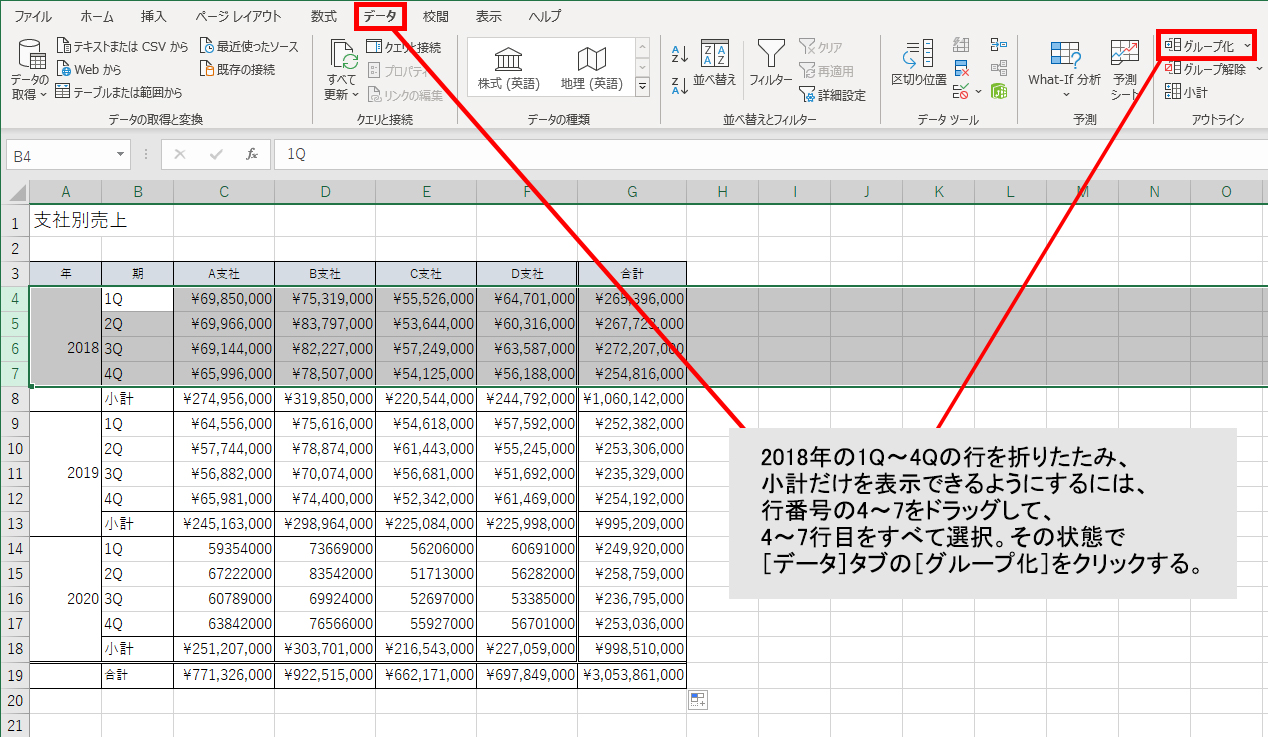This screenshot has width=1268, height=737.
Task: Click the 予測シート forecast sheet icon
Action: point(1124,70)
